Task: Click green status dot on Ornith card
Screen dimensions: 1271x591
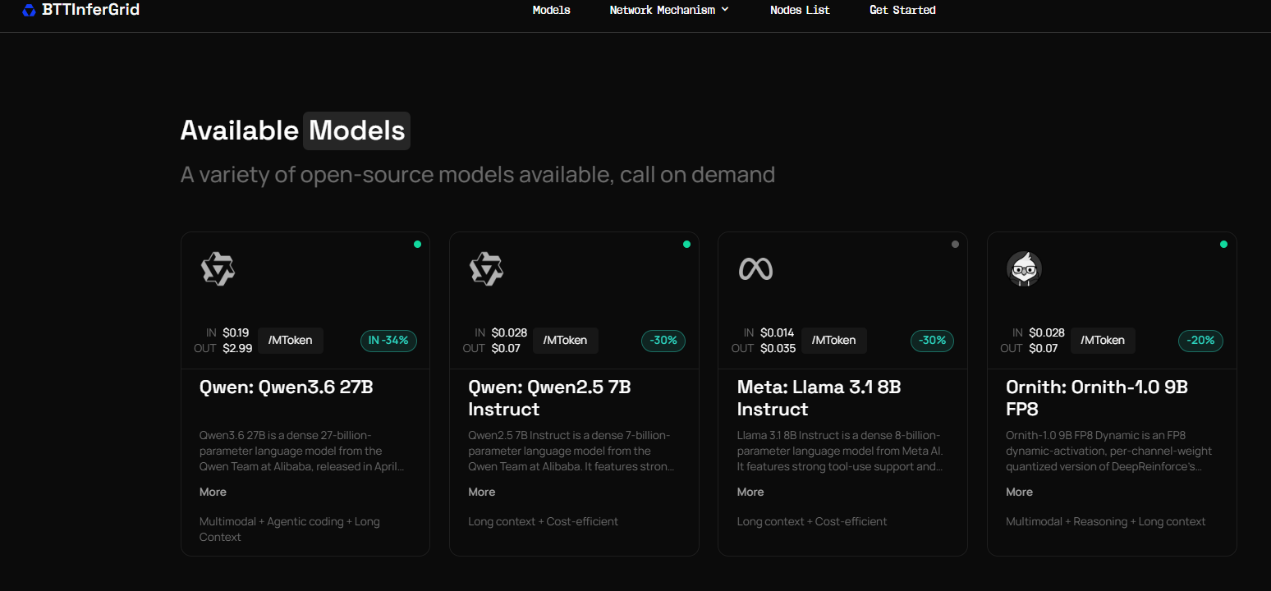Action: (x=1224, y=244)
